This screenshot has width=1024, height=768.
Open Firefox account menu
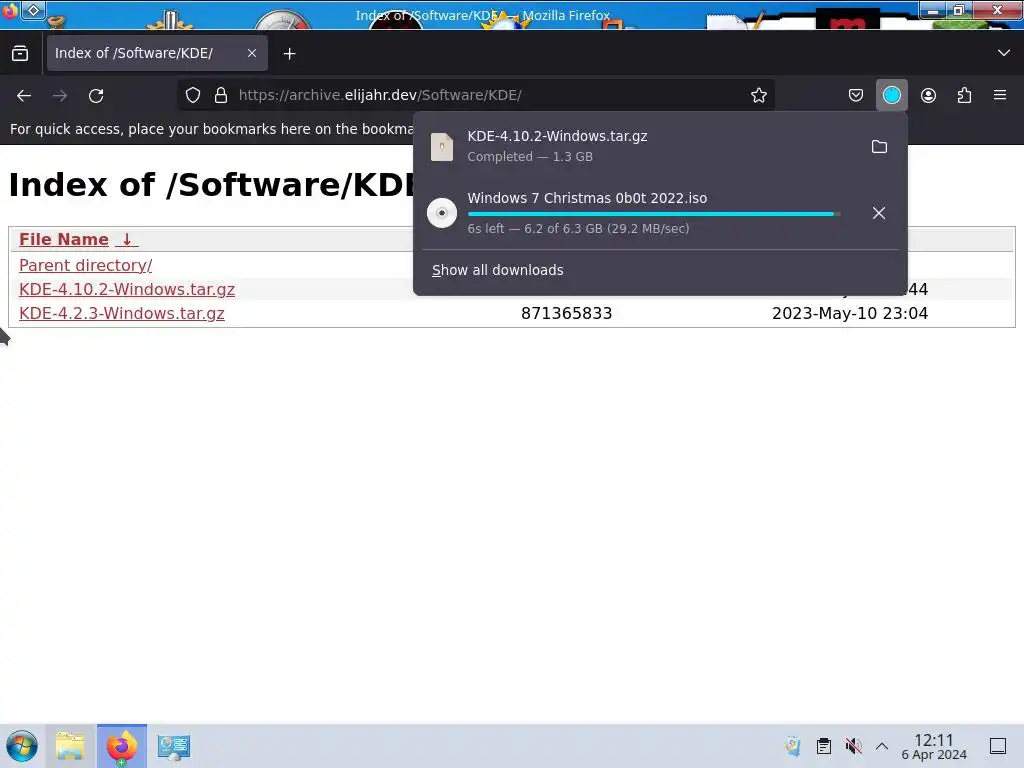point(928,95)
